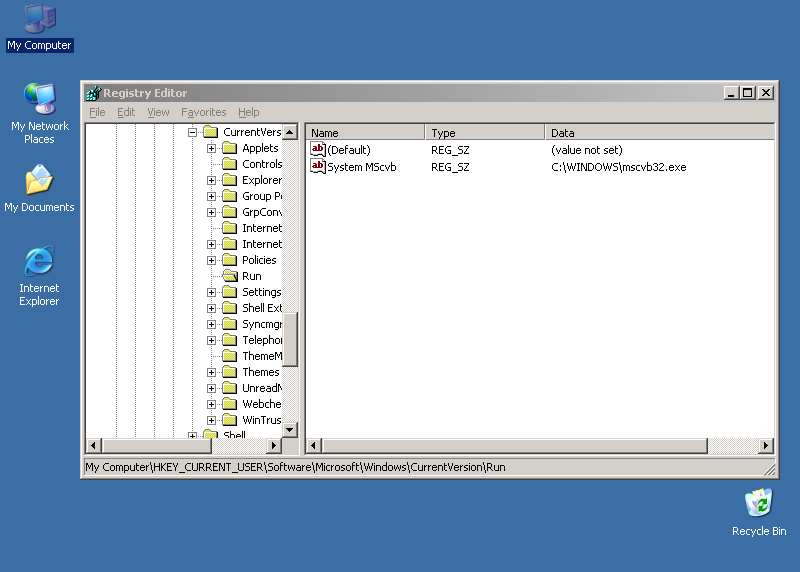Select the Themes registry key
This screenshot has width=800, height=572.
click(260, 372)
